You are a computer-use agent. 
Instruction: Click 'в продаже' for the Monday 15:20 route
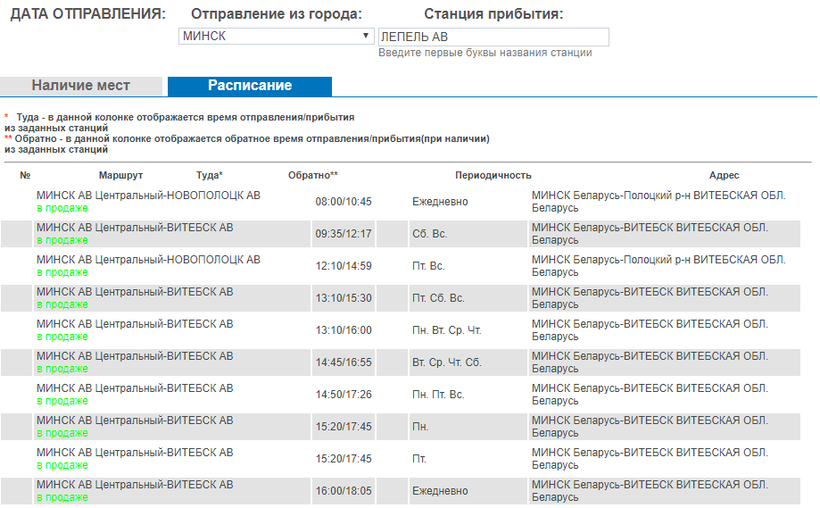[x=62, y=432]
